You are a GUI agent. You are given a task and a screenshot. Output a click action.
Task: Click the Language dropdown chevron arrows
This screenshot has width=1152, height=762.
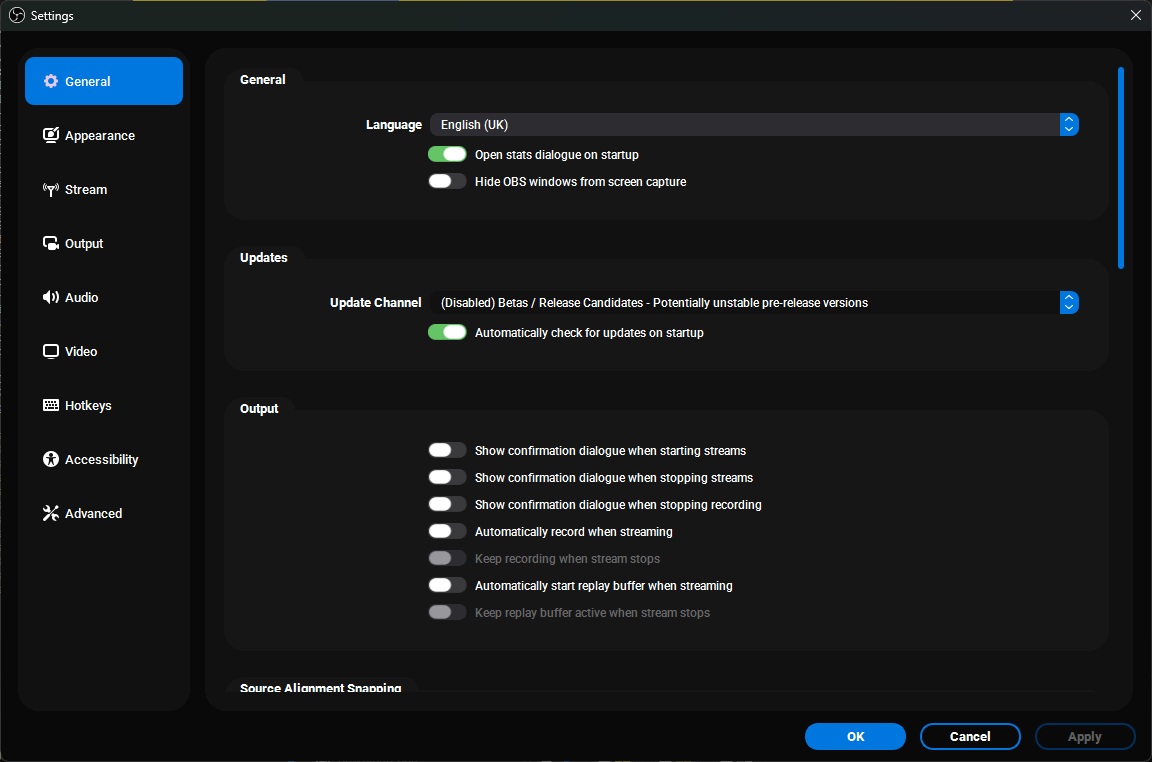coord(1069,124)
